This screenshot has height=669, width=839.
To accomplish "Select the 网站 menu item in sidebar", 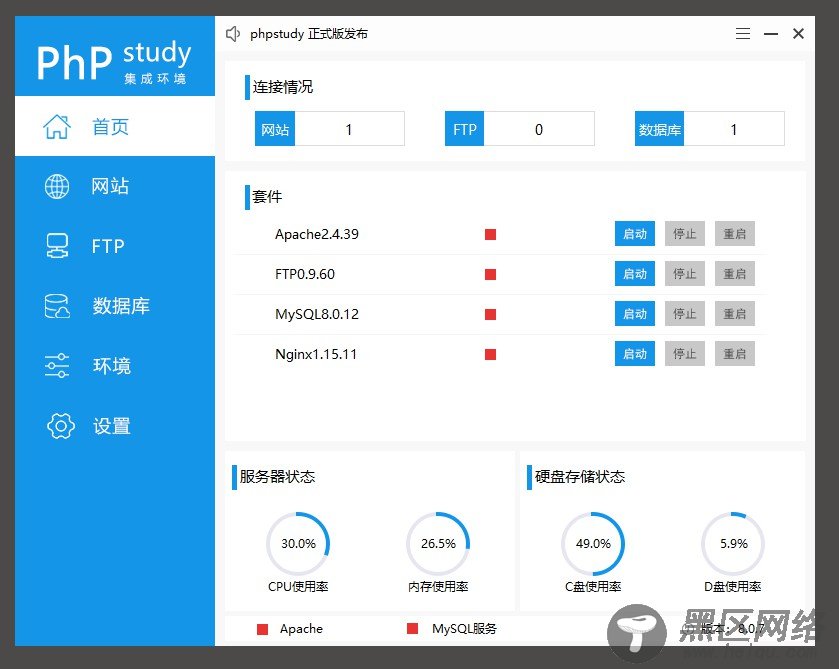I will (x=110, y=186).
